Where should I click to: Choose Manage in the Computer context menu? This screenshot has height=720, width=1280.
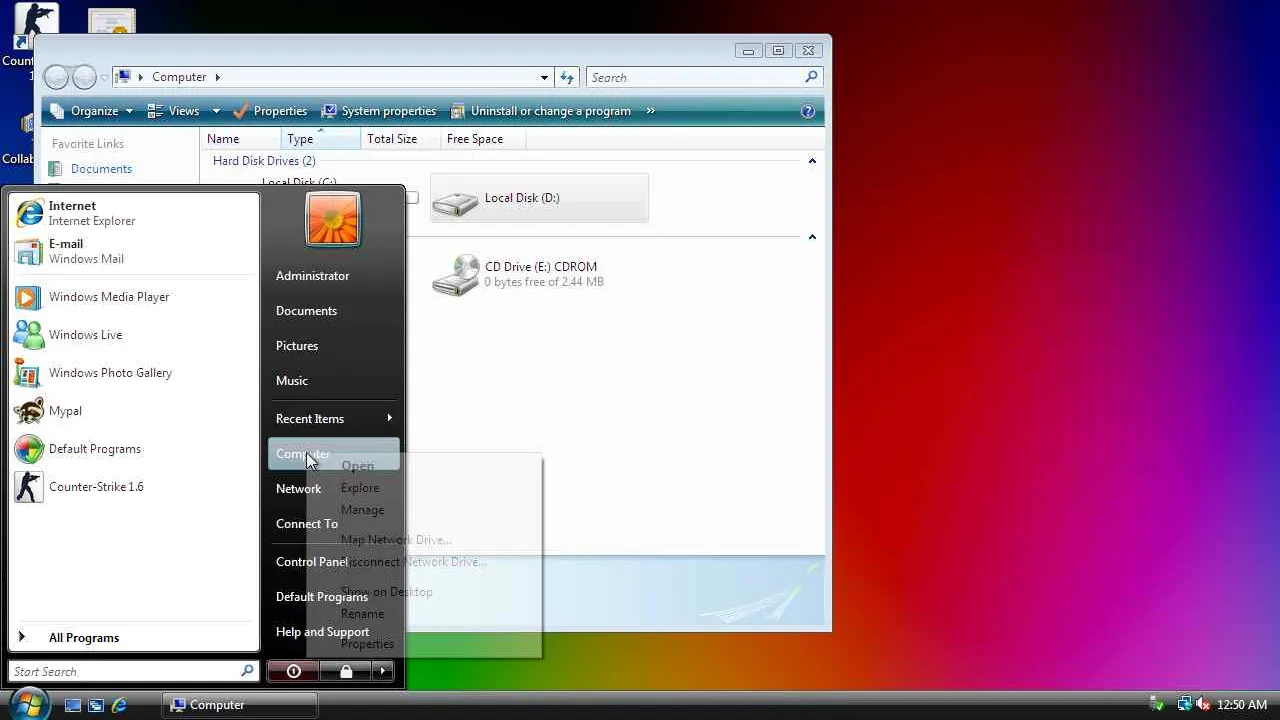(x=362, y=510)
